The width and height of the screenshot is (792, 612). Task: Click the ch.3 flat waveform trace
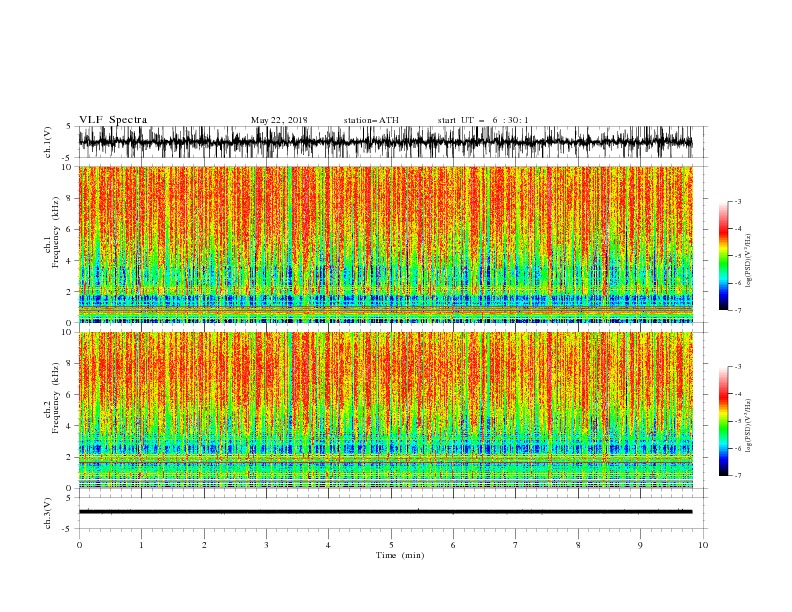coord(386,512)
